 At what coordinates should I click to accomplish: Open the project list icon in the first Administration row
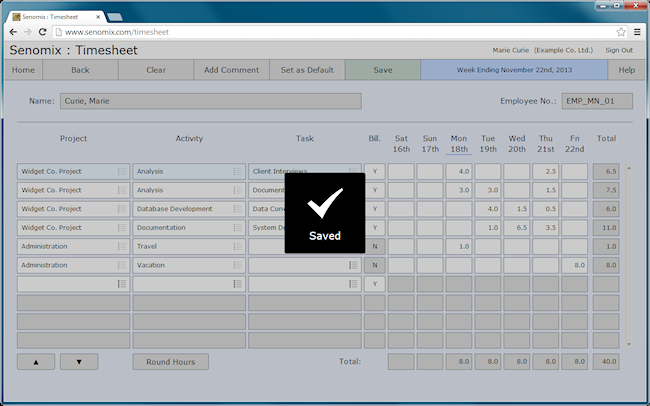coord(121,246)
